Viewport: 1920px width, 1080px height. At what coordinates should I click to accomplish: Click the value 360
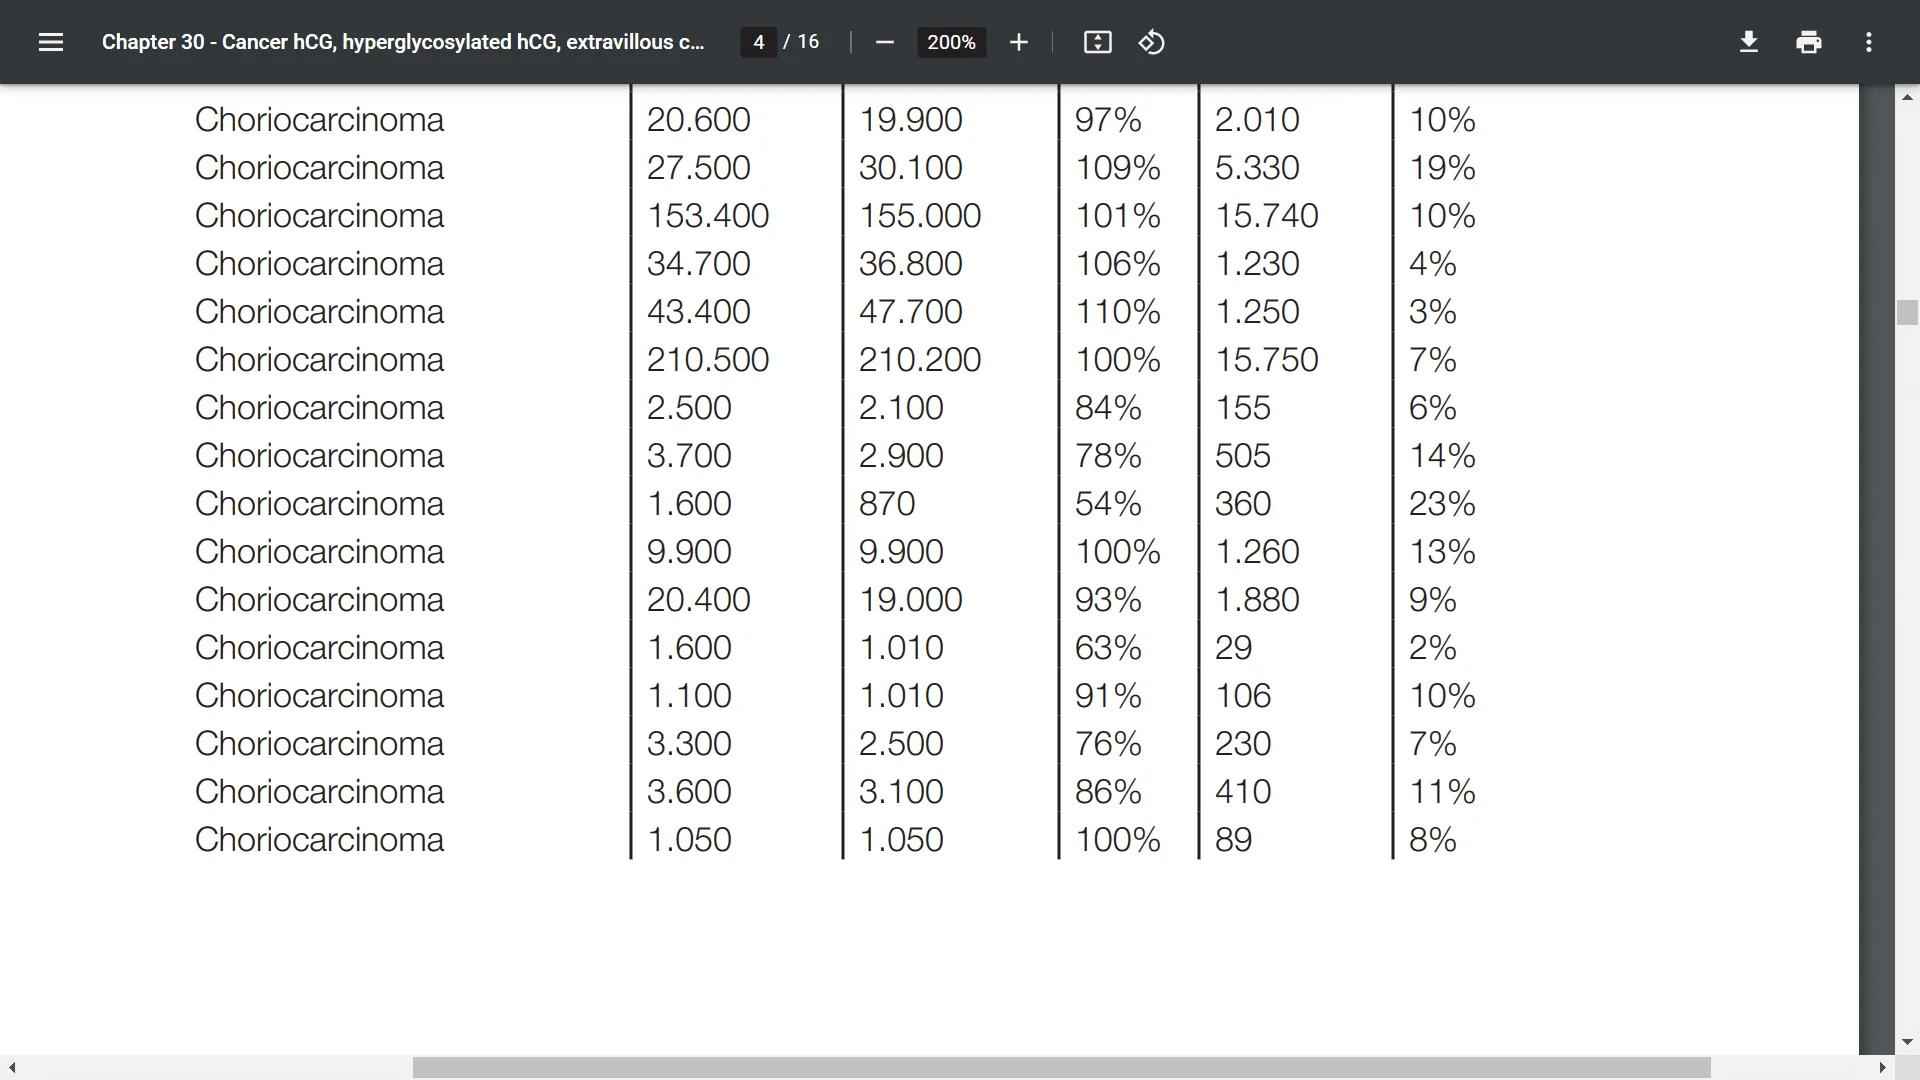1243,503
